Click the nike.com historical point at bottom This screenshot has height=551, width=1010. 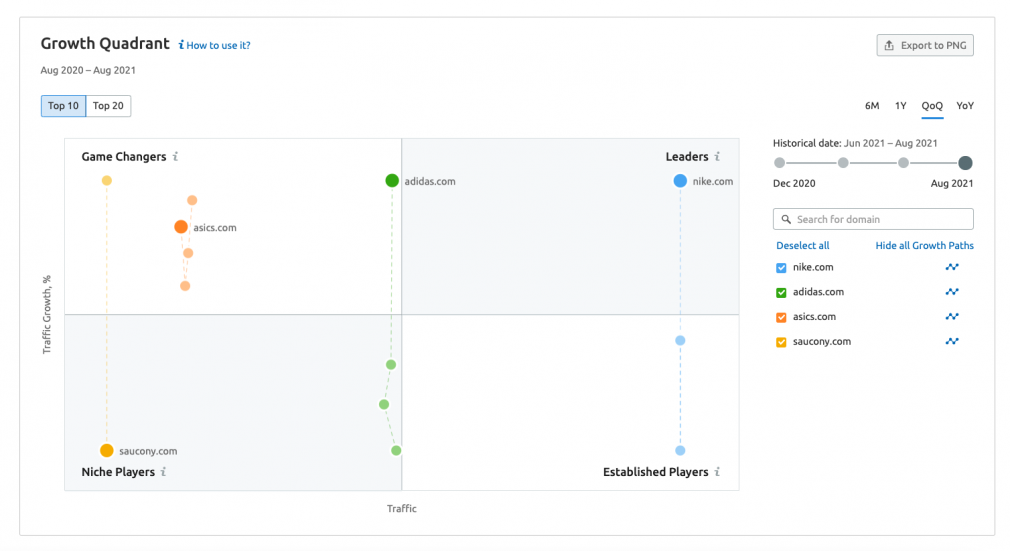click(x=680, y=450)
